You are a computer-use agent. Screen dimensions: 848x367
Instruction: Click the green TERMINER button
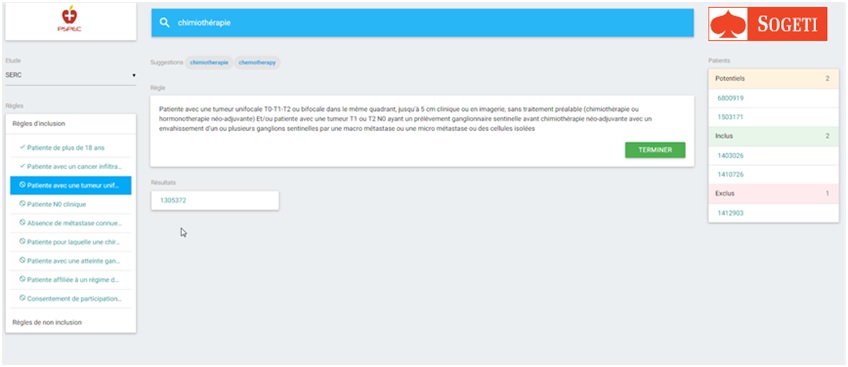(x=655, y=150)
